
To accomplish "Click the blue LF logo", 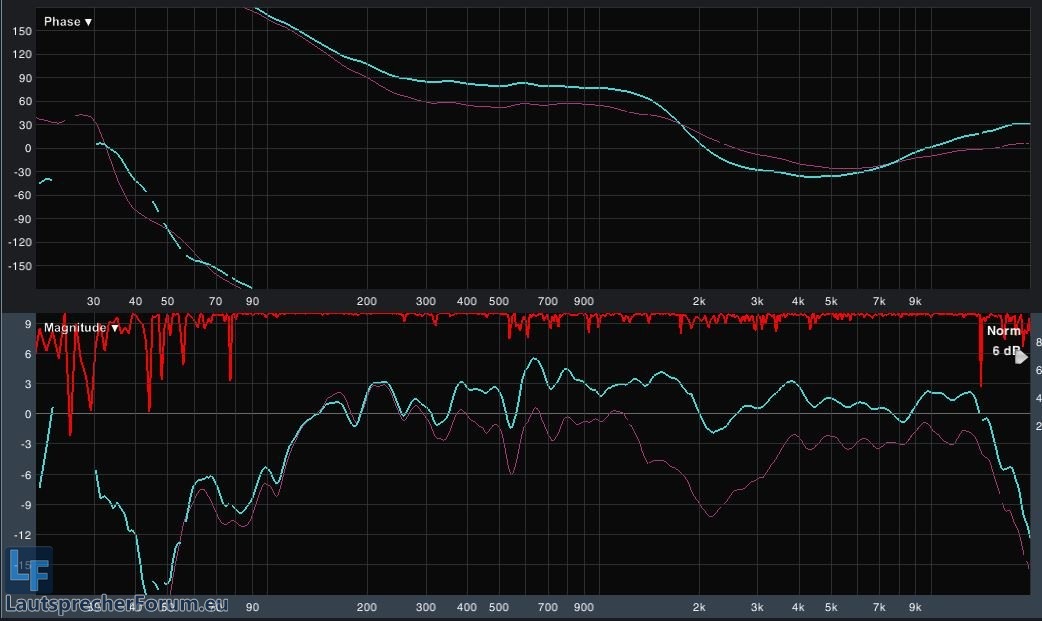I will point(30,570).
